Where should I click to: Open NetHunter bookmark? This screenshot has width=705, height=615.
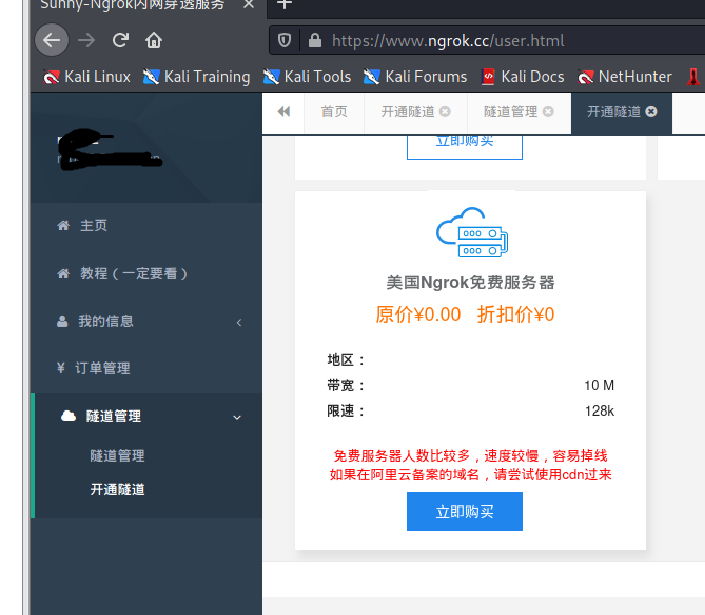click(625, 76)
